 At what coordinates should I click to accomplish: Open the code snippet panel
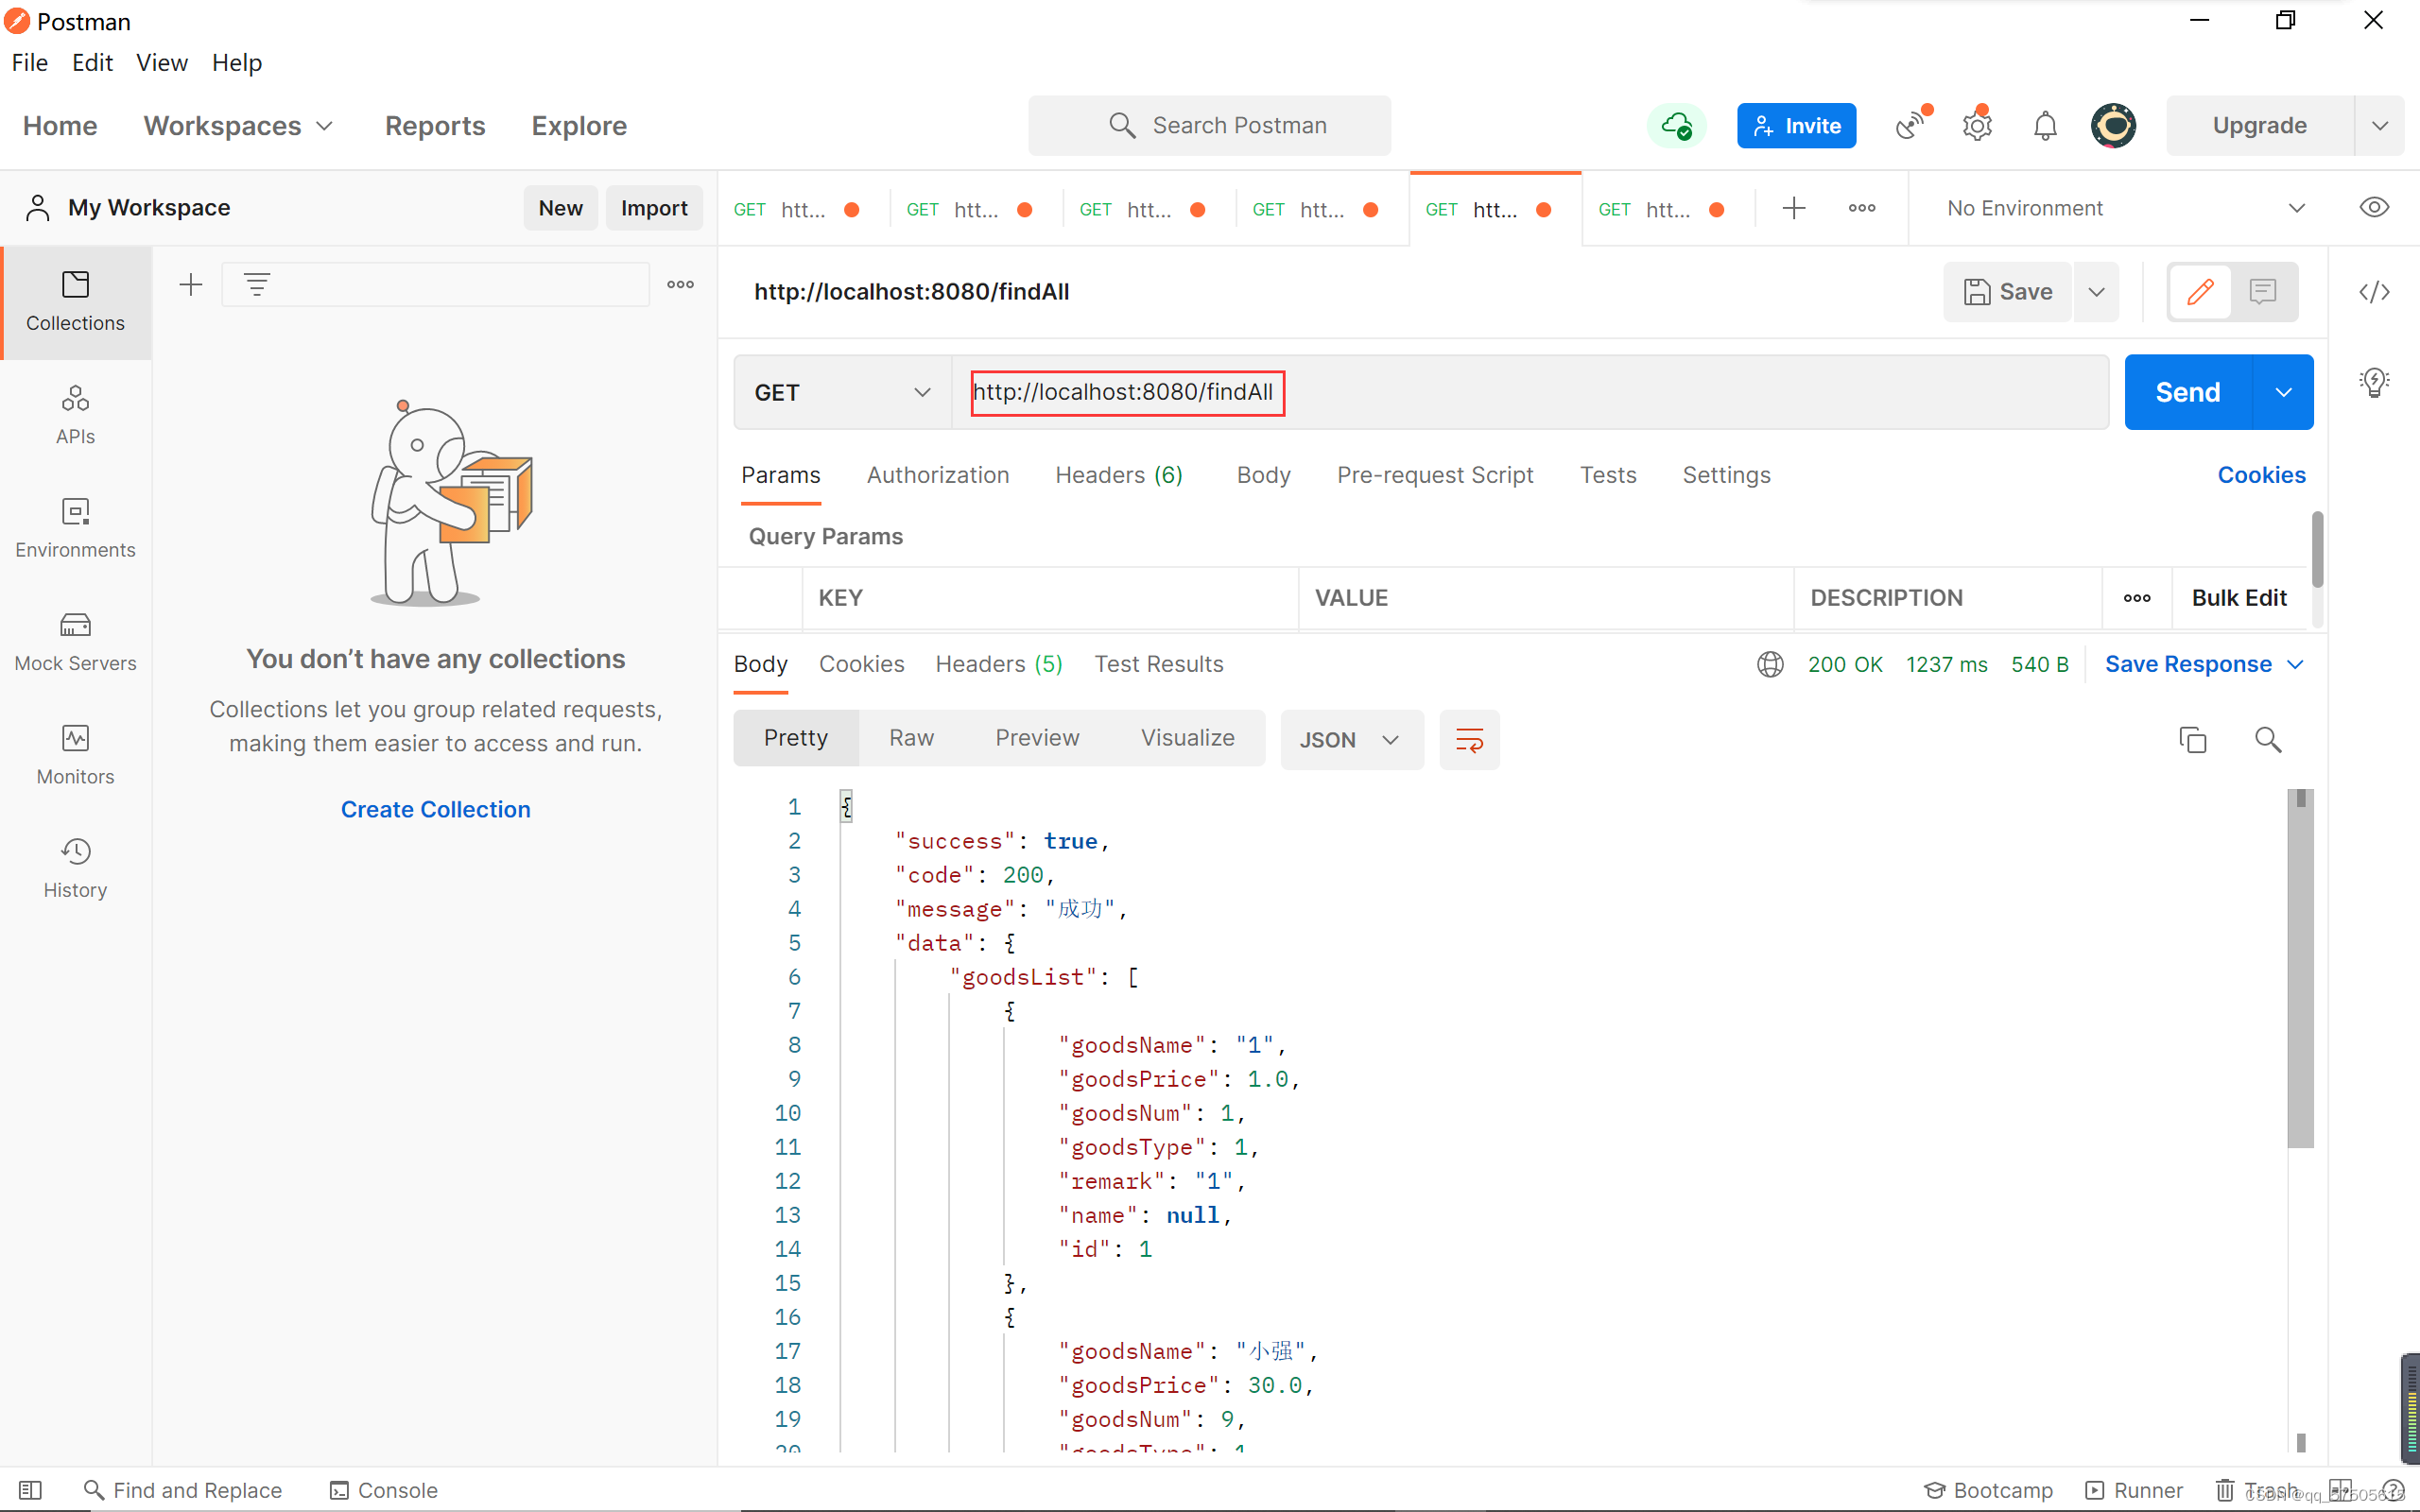point(2376,292)
